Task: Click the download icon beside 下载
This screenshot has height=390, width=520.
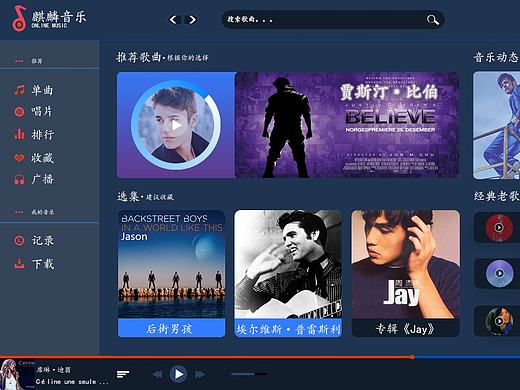Action: pos(19,264)
